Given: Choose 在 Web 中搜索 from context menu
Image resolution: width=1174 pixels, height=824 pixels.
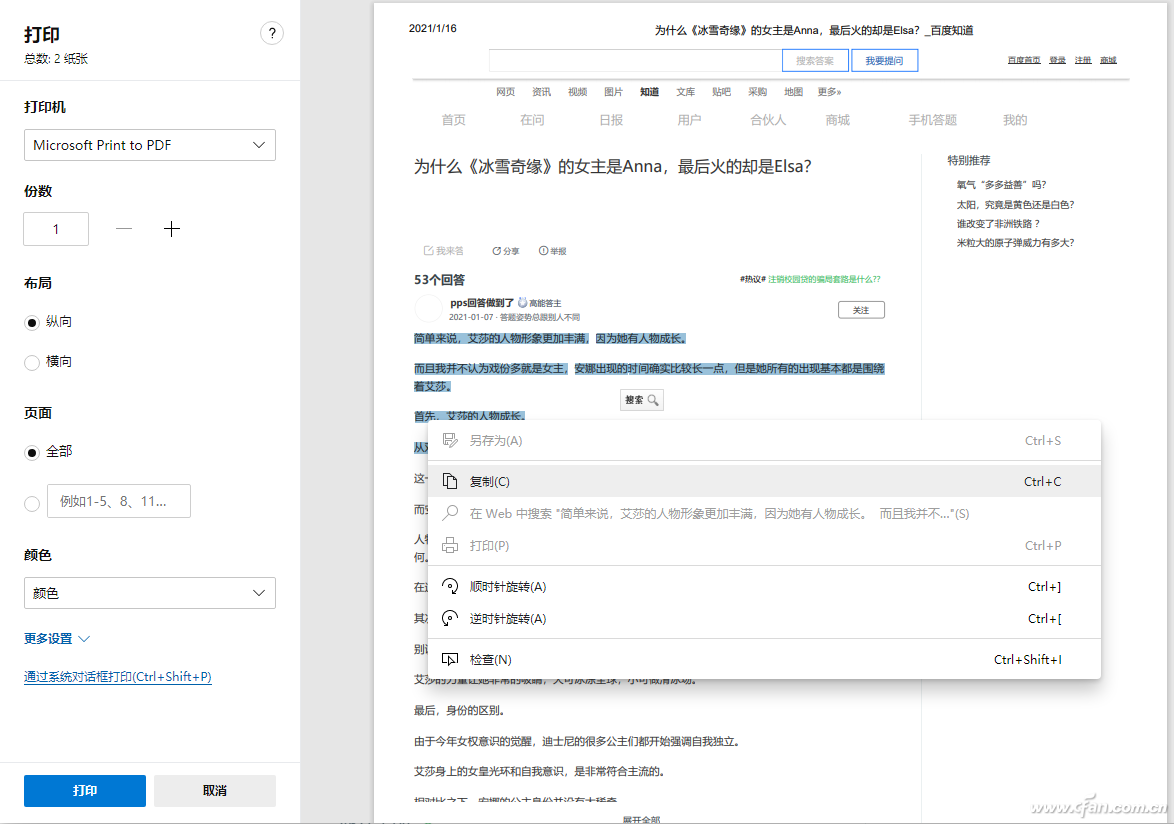Looking at the screenshot, I should 764,513.
